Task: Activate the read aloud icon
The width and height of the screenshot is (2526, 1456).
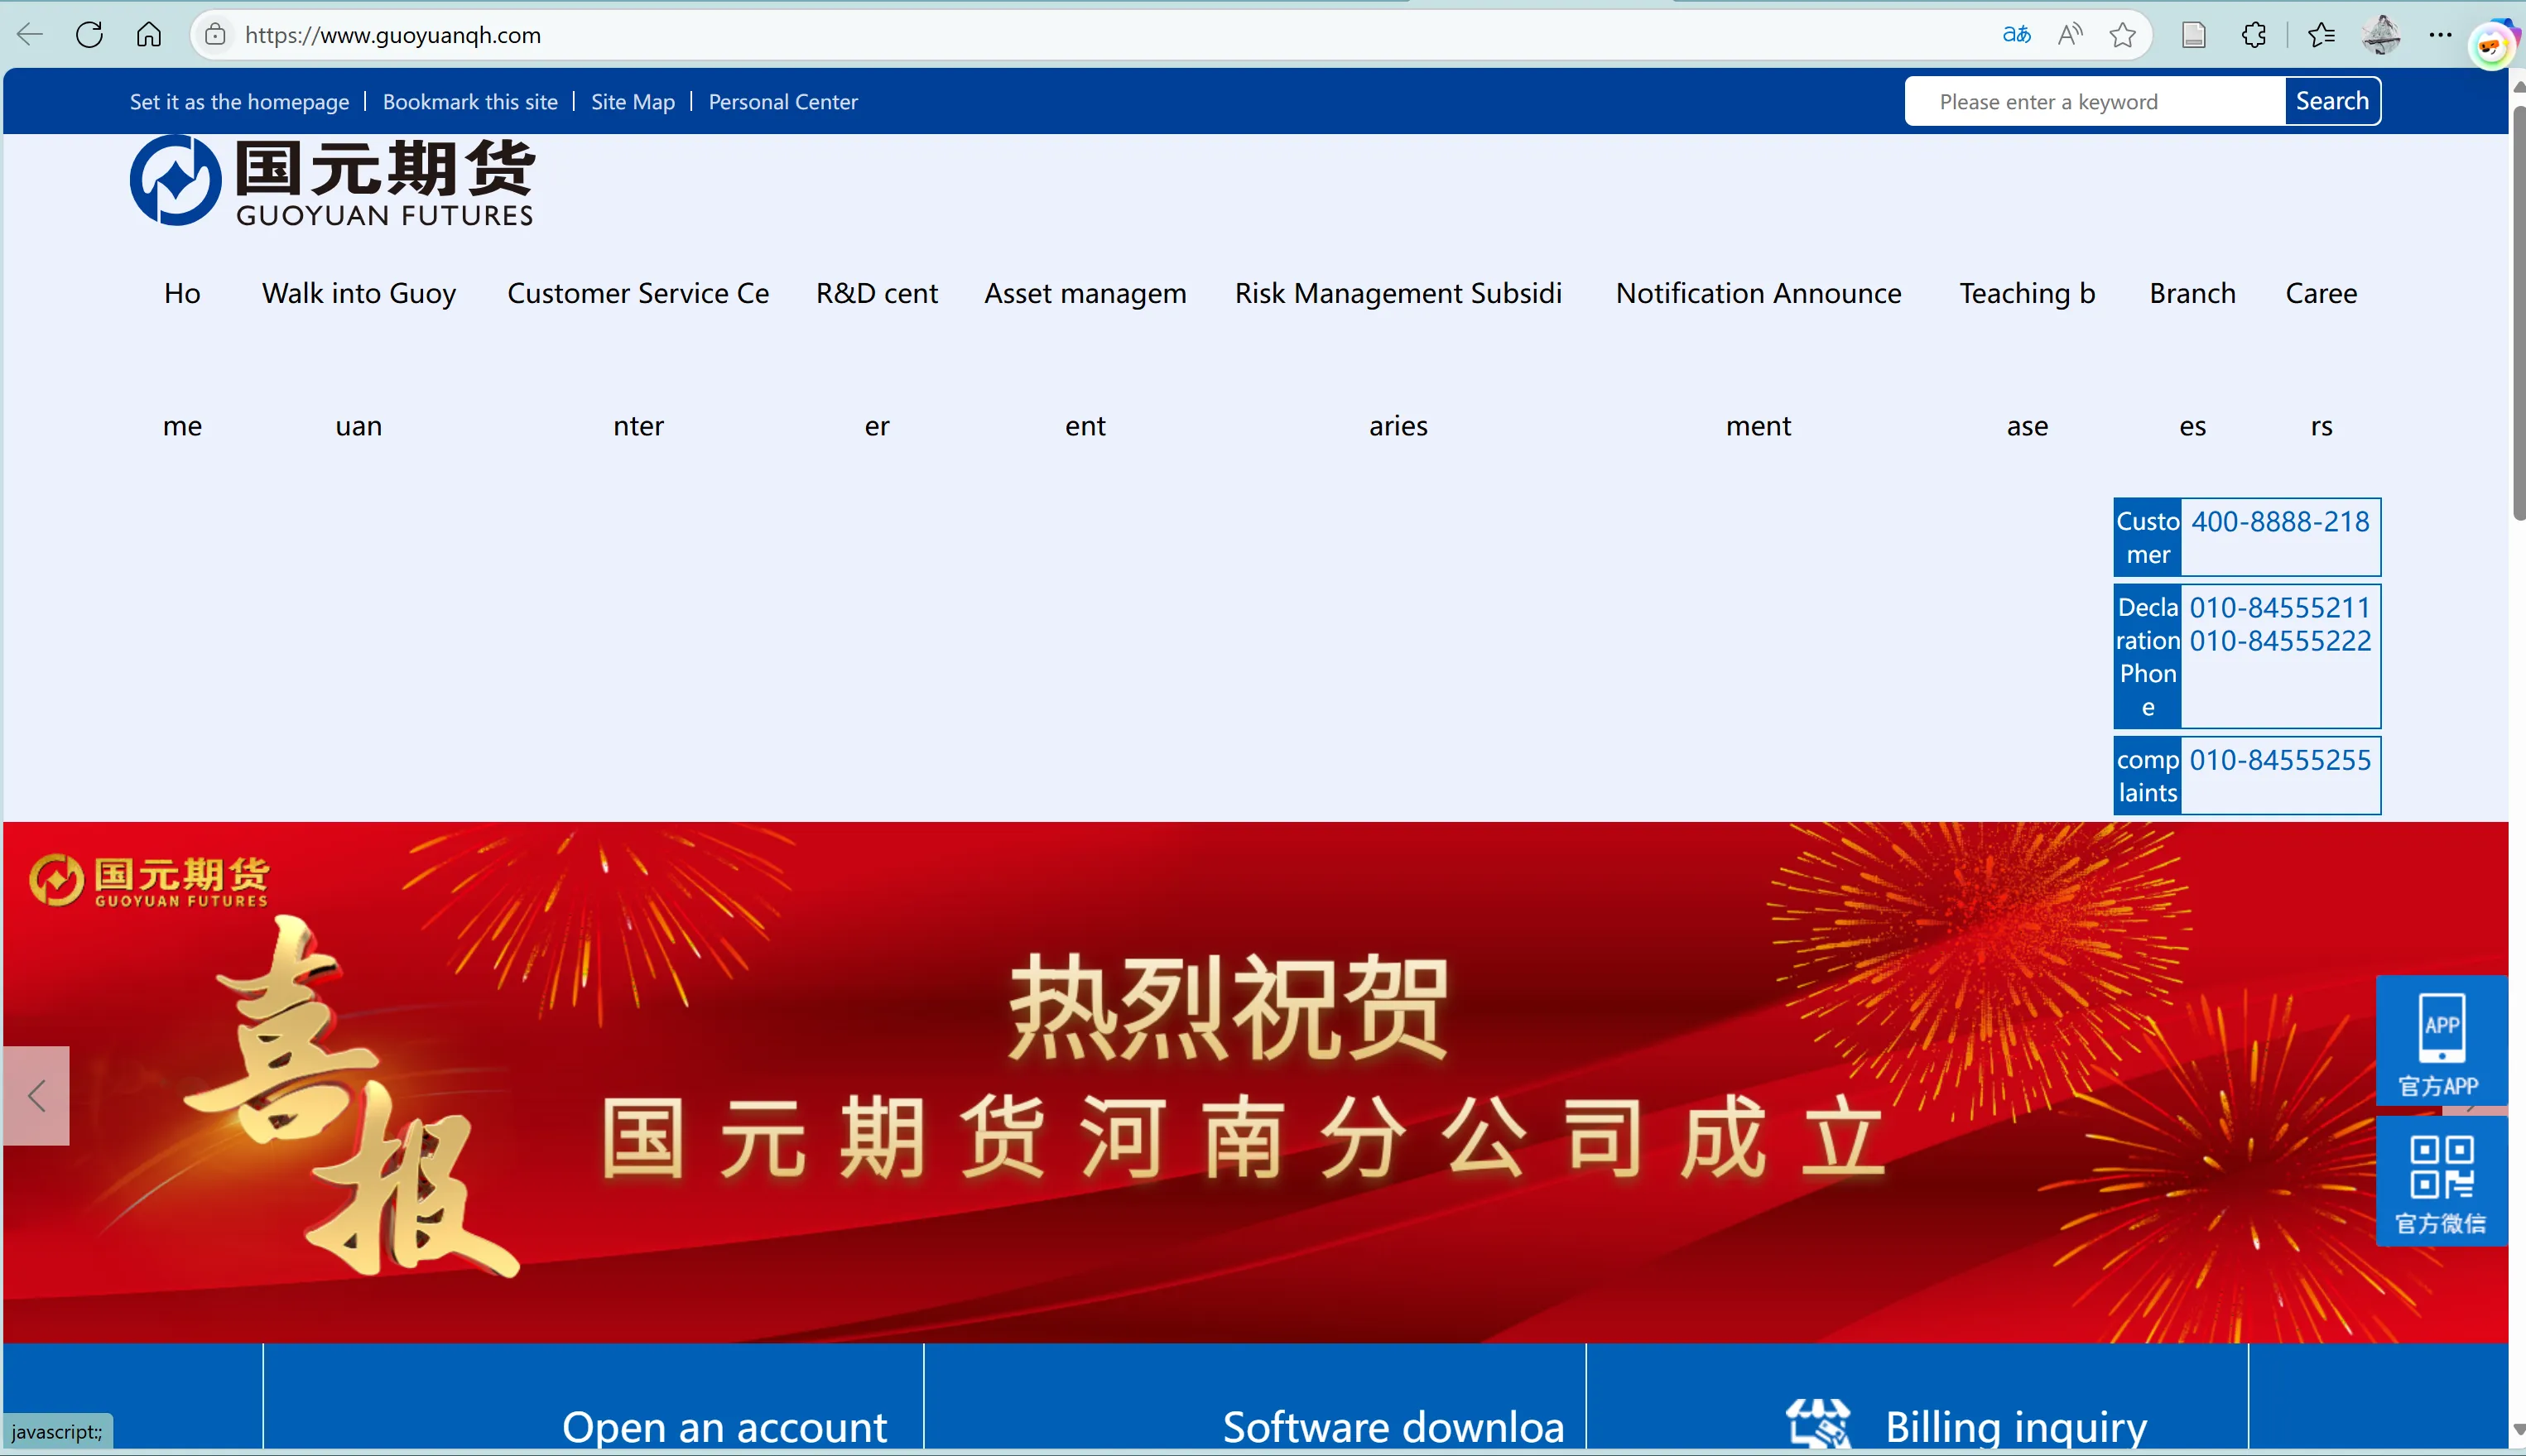Action: click(x=2070, y=35)
